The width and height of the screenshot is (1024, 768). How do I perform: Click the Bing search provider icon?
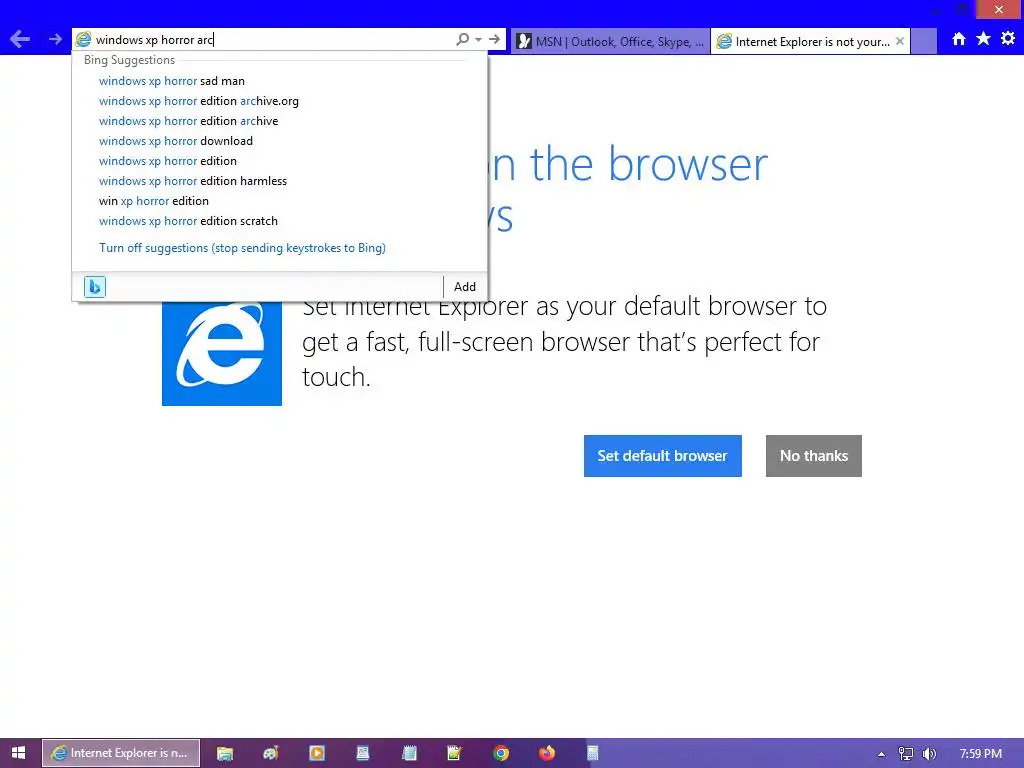(95, 287)
